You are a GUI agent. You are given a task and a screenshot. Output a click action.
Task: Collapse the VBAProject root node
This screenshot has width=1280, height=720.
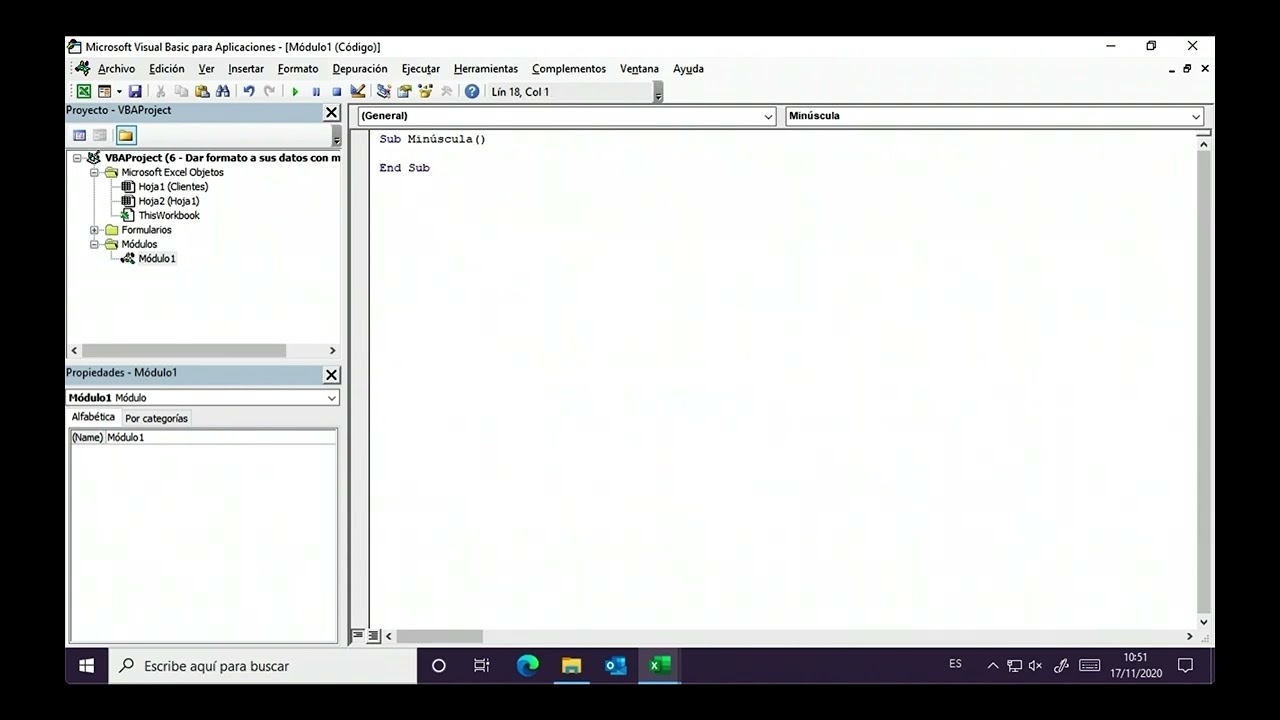coord(78,158)
